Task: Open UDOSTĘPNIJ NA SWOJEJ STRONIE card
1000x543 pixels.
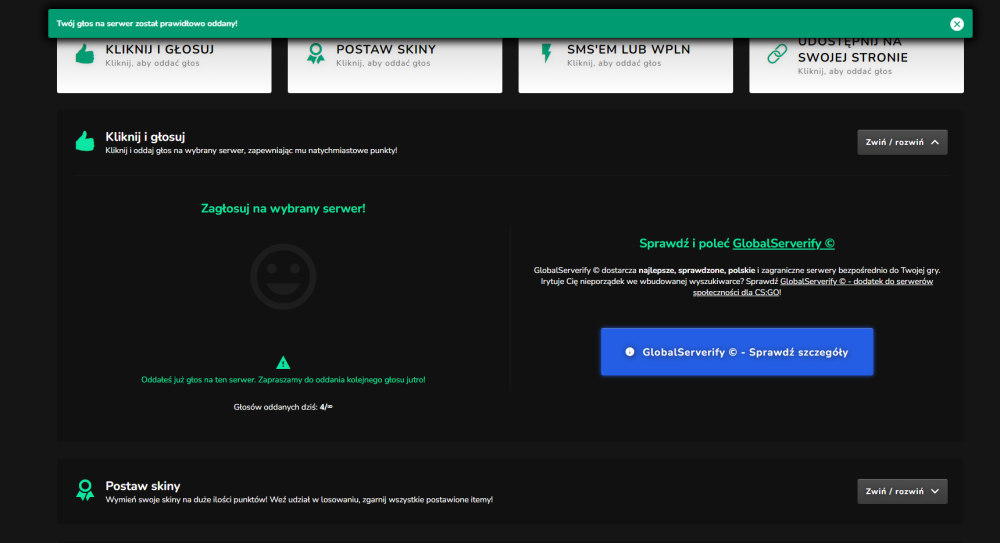Action: tap(857, 64)
